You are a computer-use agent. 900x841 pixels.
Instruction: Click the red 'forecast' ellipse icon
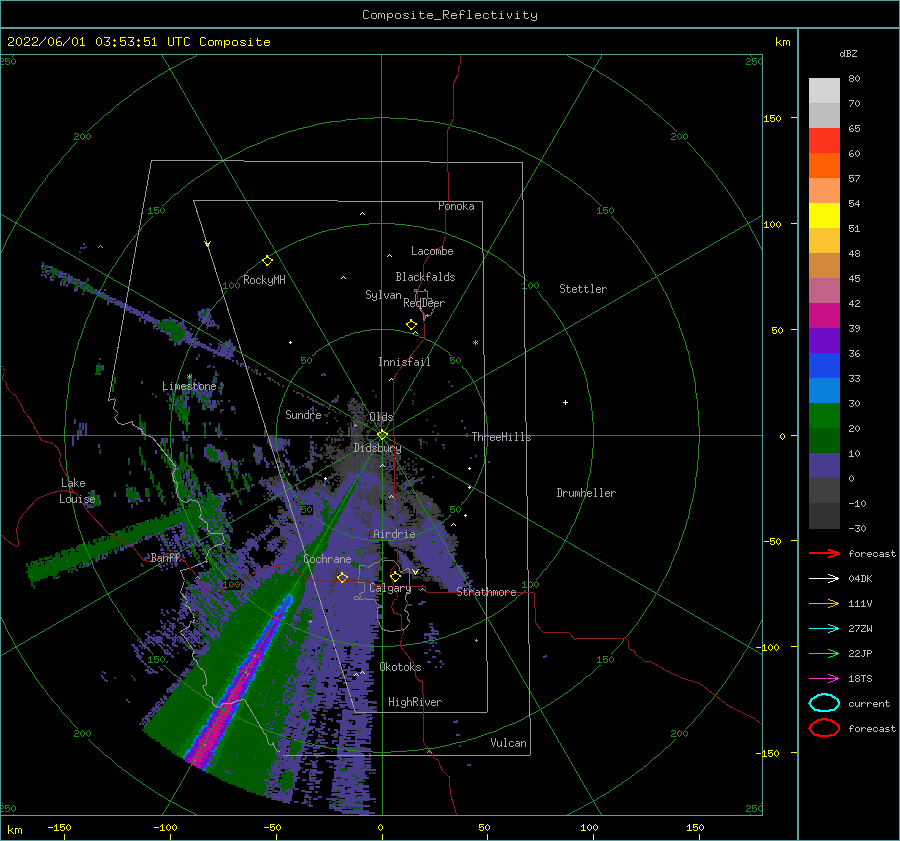click(x=824, y=728)
